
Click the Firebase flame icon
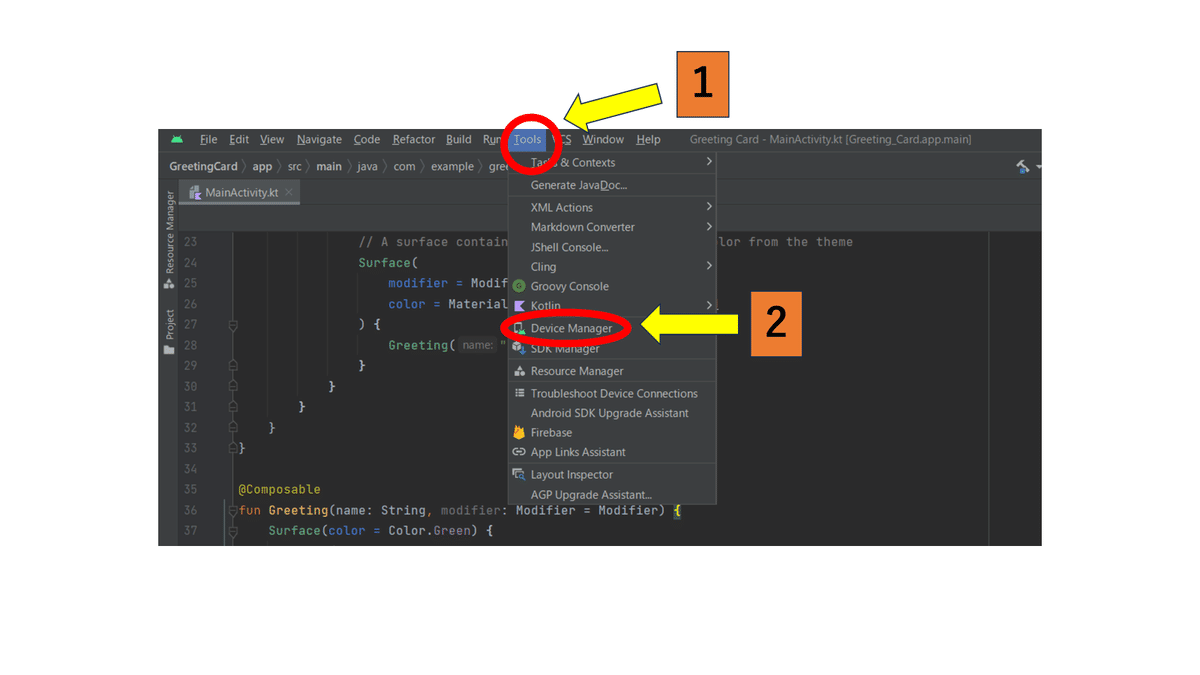[x=519, y=432]
